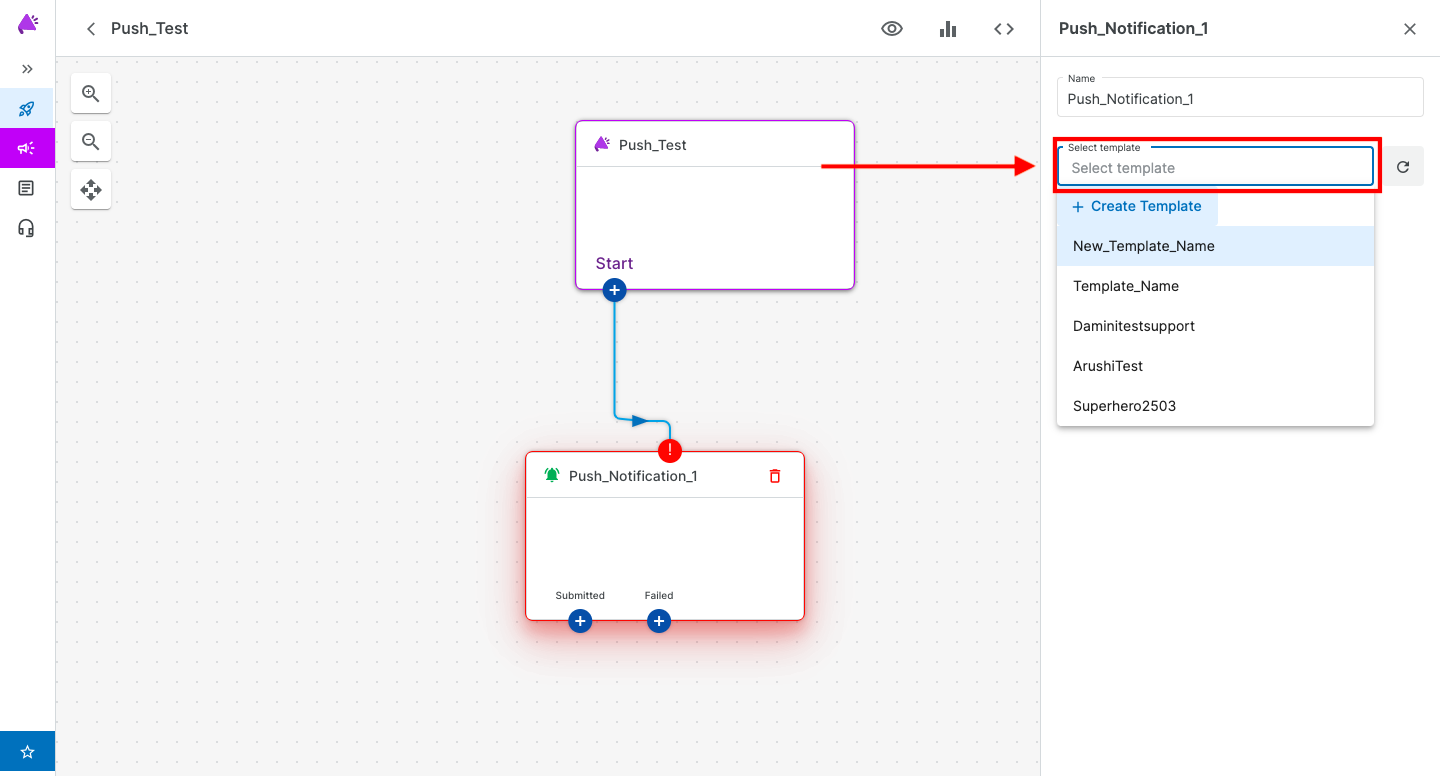Add a step under Failed output

[x=658, y=622]
